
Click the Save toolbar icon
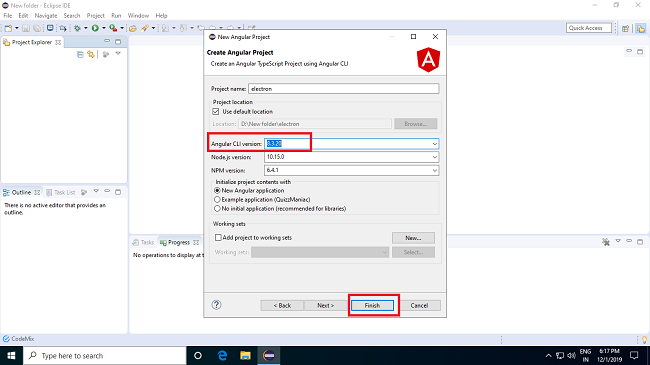pyautogui.click(x=26, y=28)
